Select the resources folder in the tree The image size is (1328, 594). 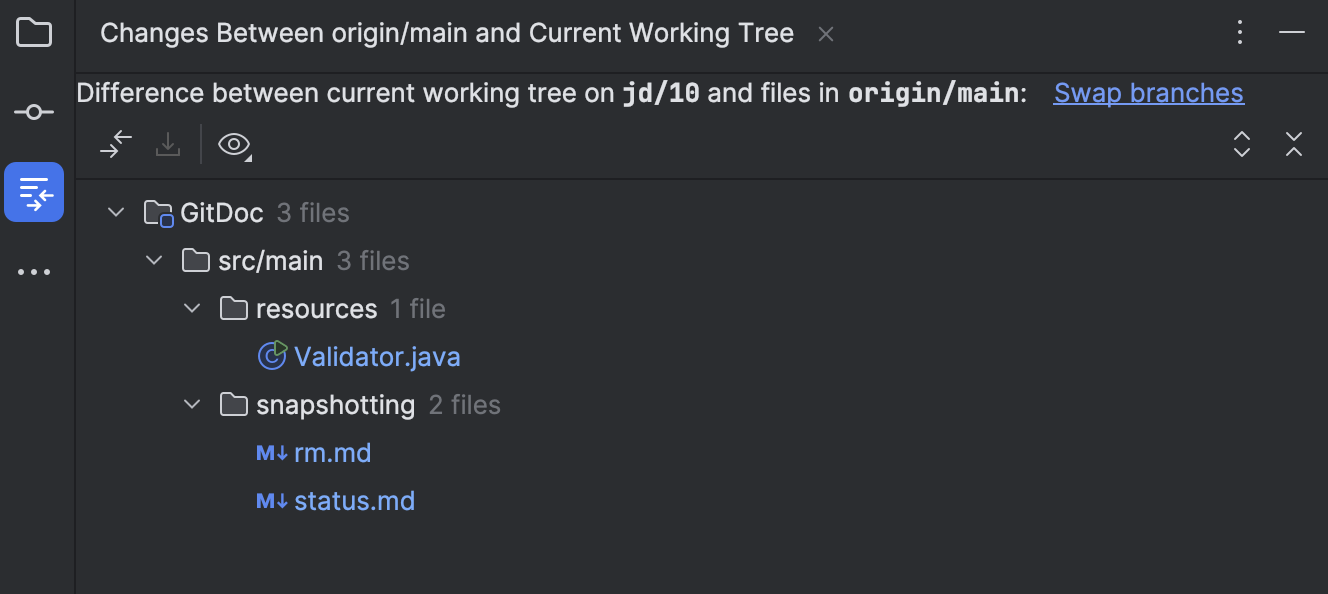317,308
